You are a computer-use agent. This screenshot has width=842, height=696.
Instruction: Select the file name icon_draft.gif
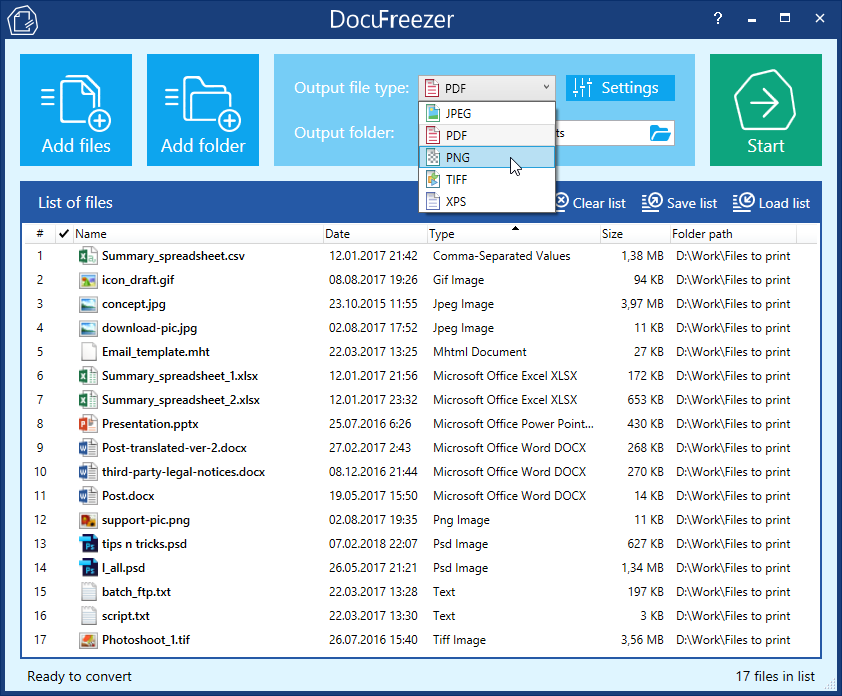(138, 280)
